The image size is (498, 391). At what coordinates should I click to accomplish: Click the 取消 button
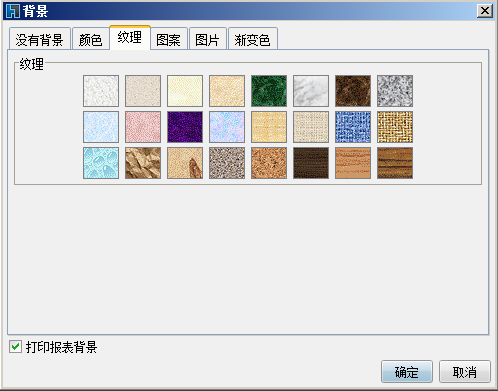coord(465,371)
